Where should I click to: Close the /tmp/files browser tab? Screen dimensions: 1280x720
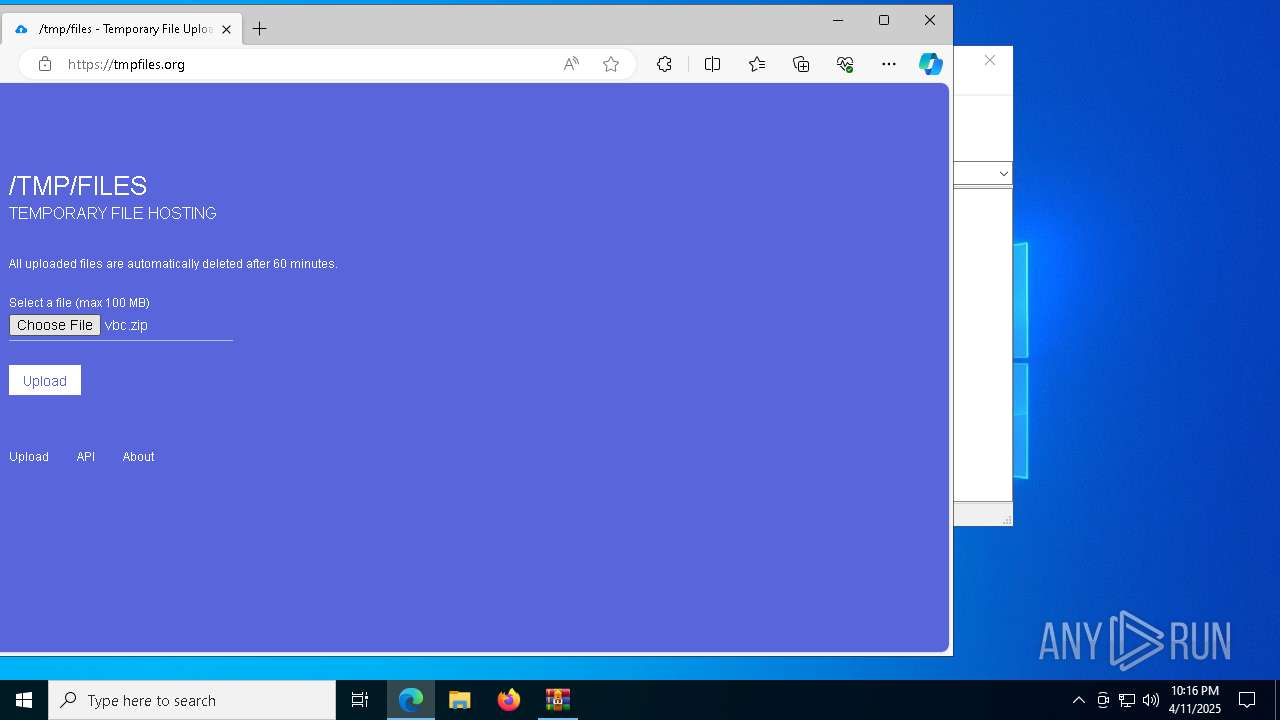227,29
